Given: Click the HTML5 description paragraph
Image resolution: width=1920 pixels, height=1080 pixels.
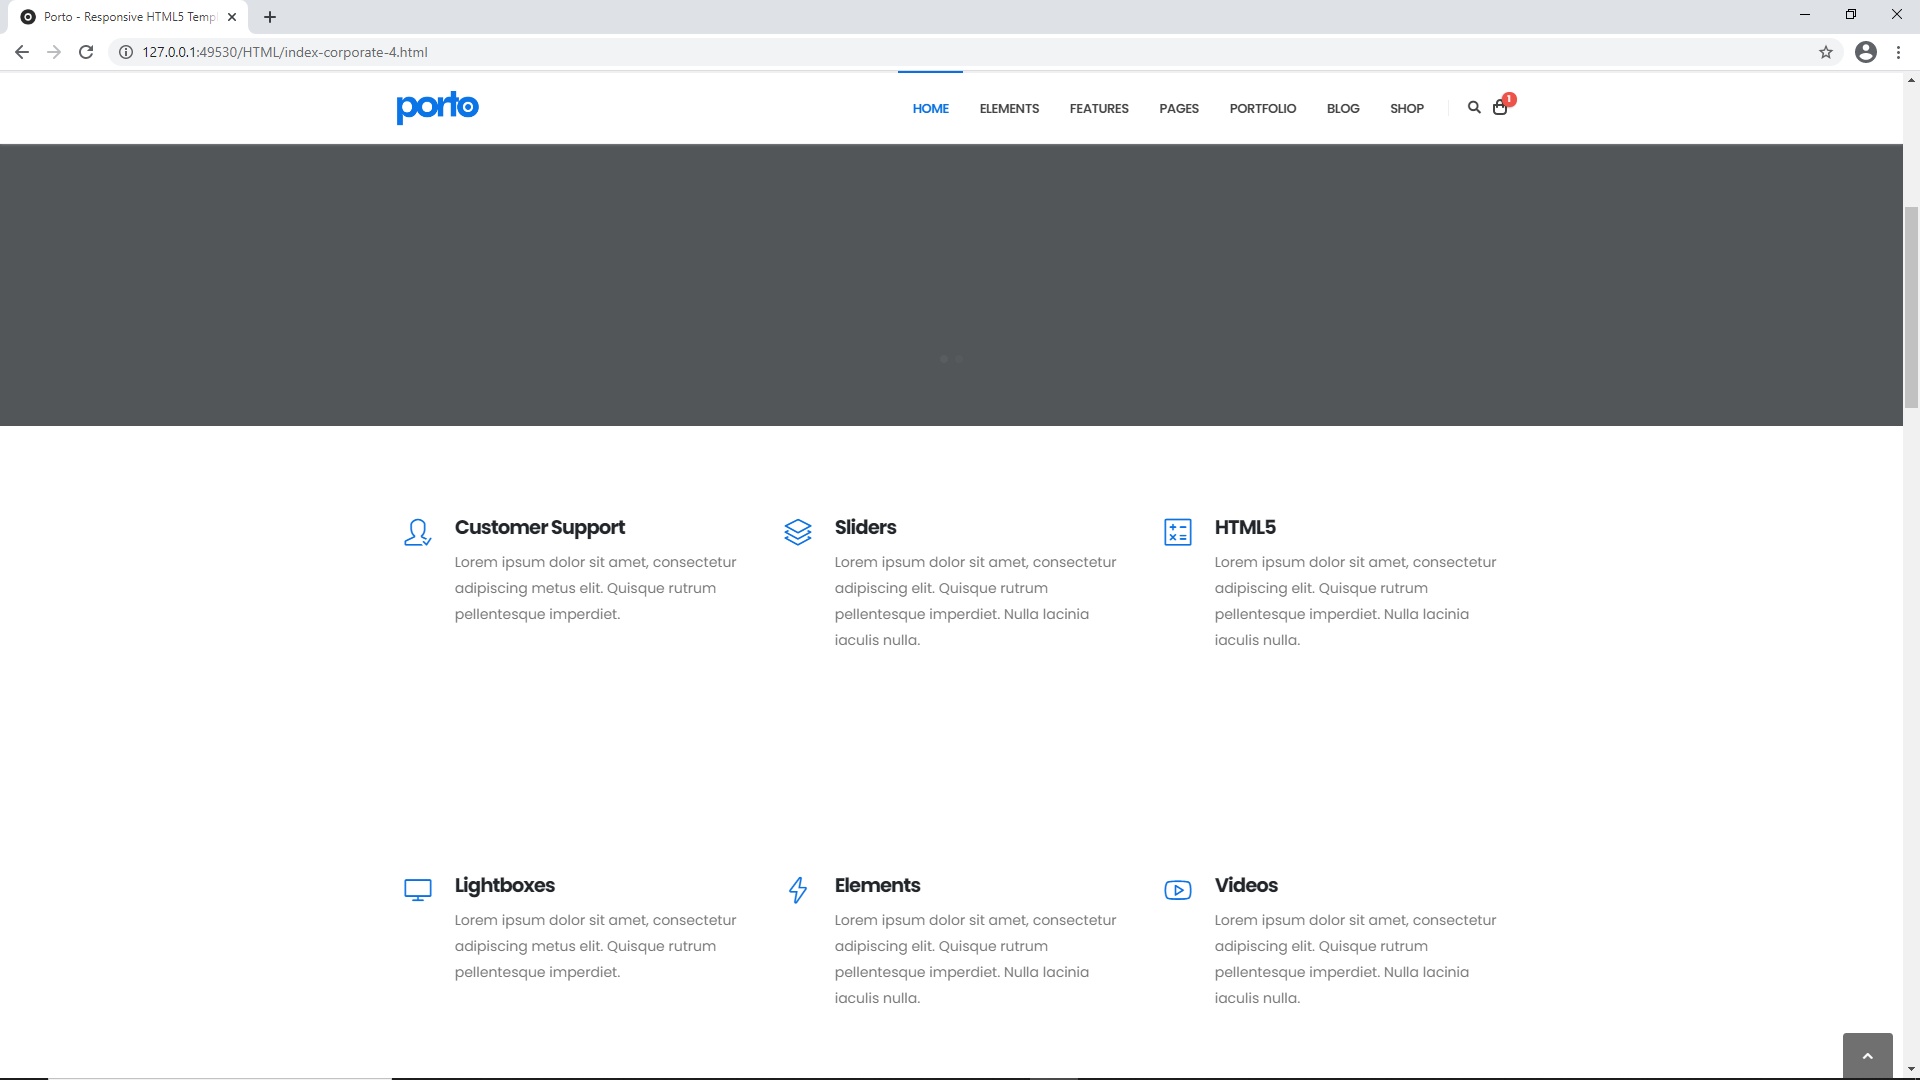Looking at the screenshot, I should click(1355, 601).
